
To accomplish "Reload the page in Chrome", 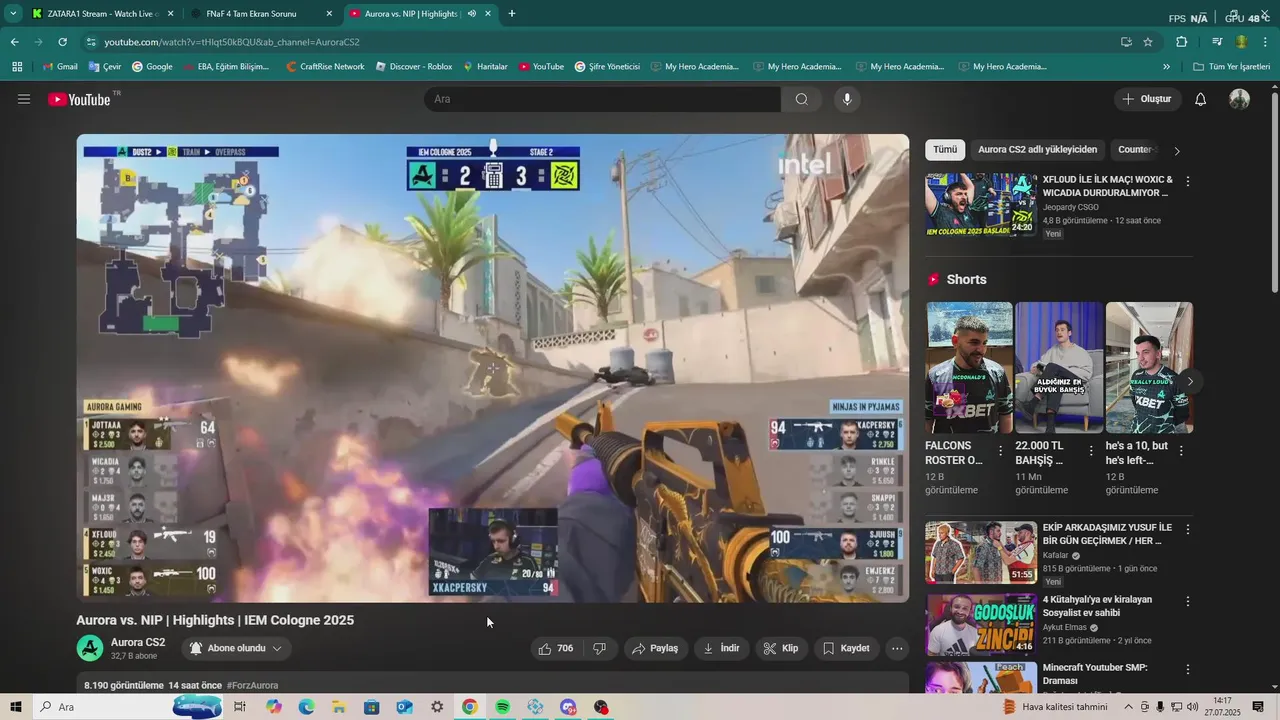I will (62, 42).
